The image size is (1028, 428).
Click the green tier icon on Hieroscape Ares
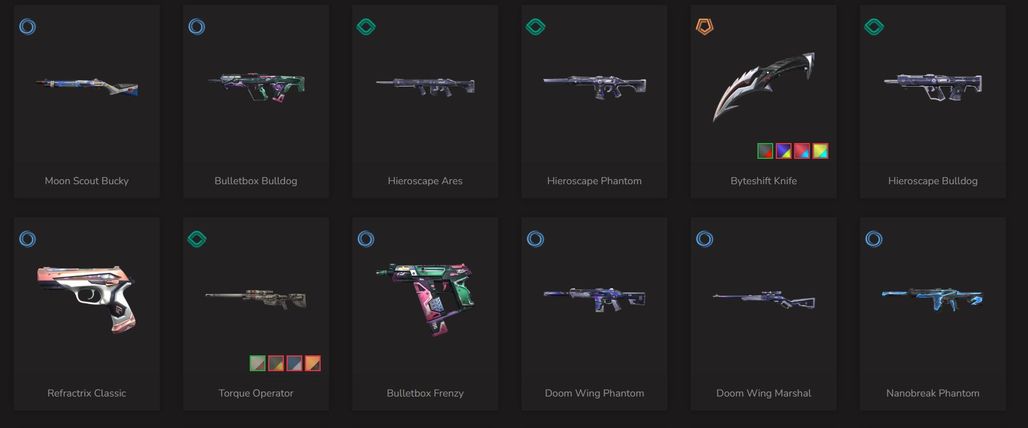pyautogui.click(x=366, y=27)
